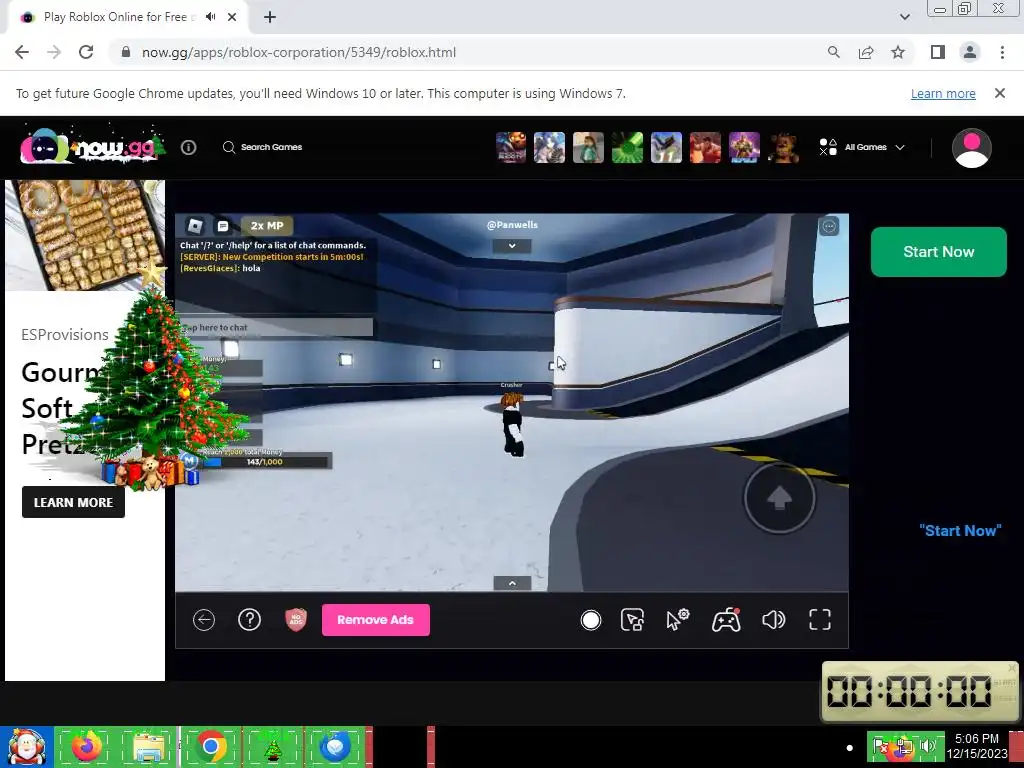
Task: Tap the chat input box in game
Action: [x=276, y=327]
